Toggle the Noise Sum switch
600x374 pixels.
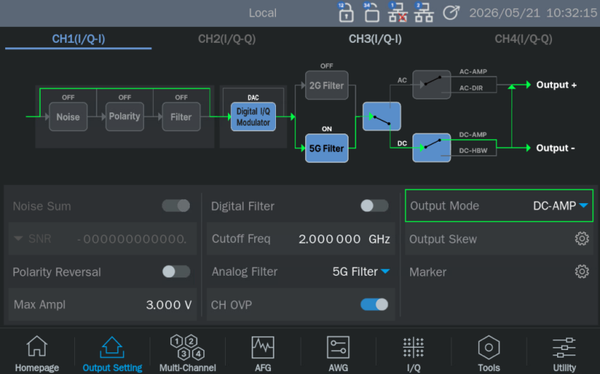(x=176, y=206)
